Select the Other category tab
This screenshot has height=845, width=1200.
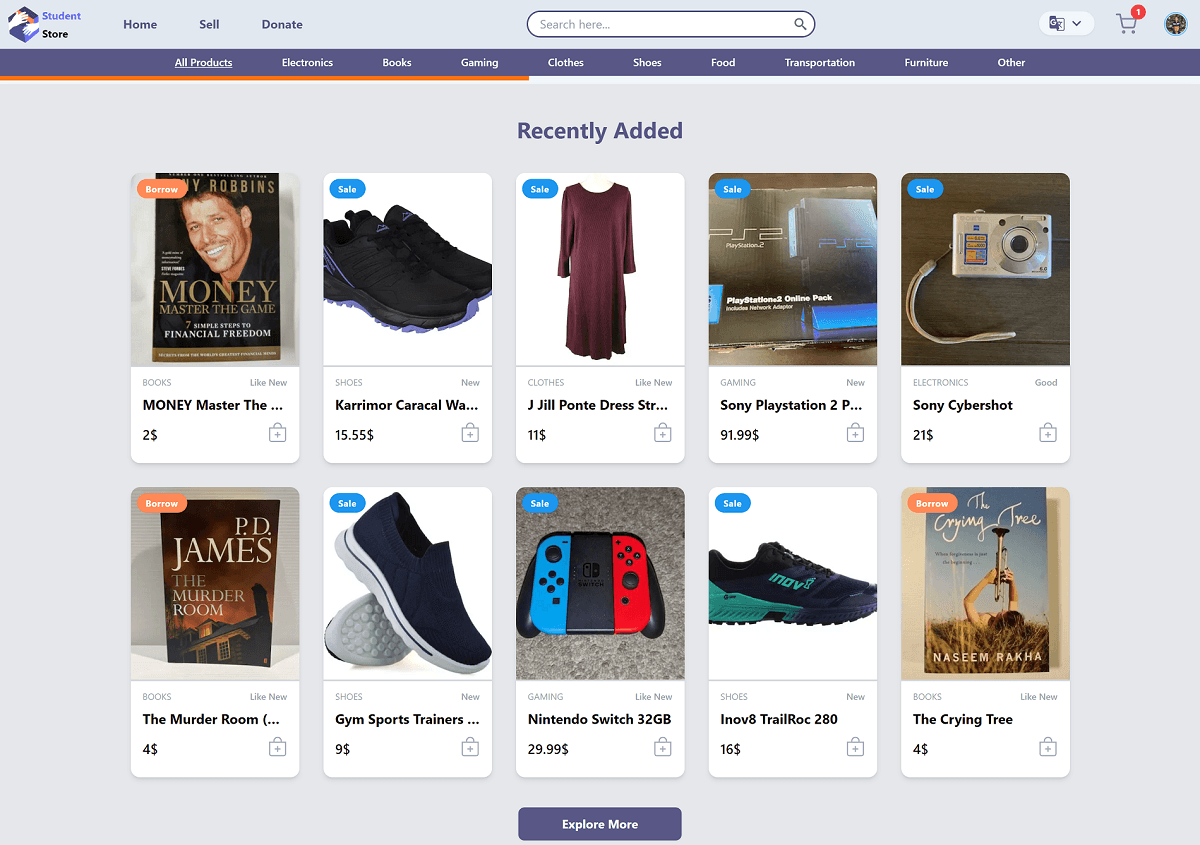point(1011,62)
